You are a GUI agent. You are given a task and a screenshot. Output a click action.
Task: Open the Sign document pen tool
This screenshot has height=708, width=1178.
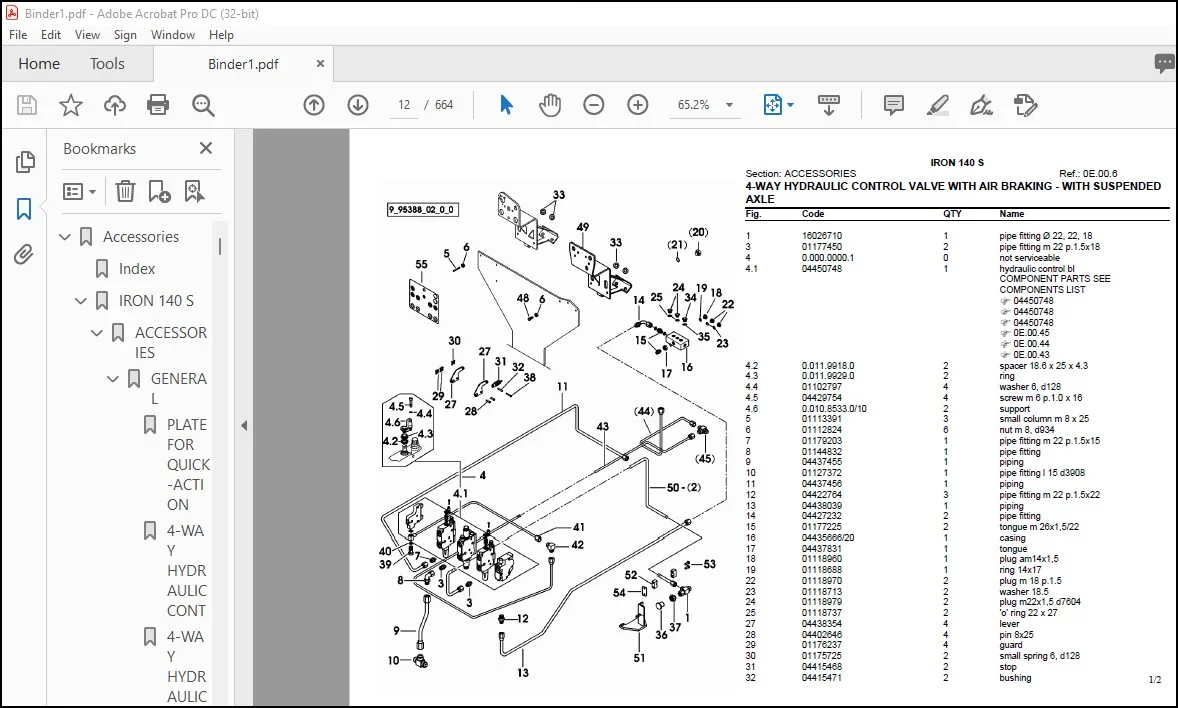coord(981,105)
